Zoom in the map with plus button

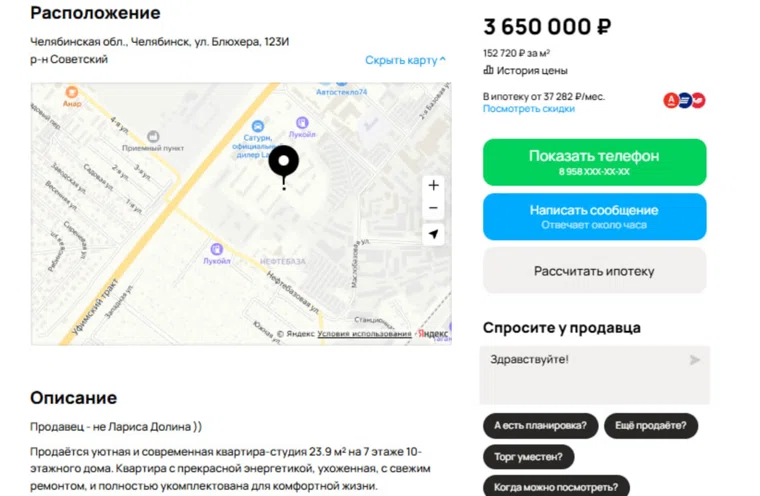pyautogui.click(x=433, y=185)
